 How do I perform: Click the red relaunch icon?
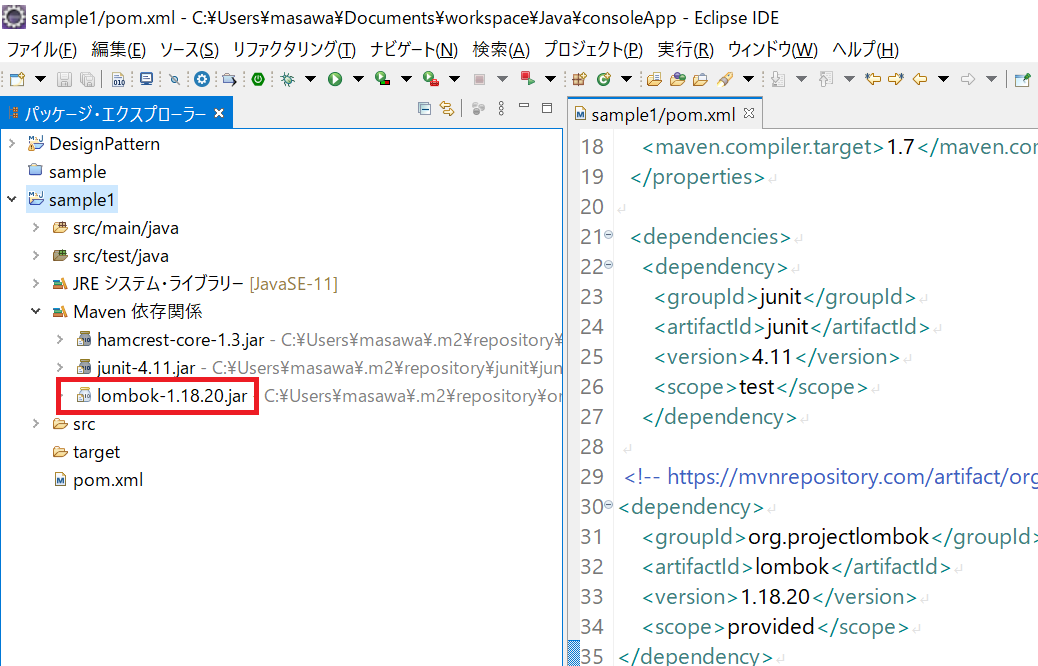[528, 79]
